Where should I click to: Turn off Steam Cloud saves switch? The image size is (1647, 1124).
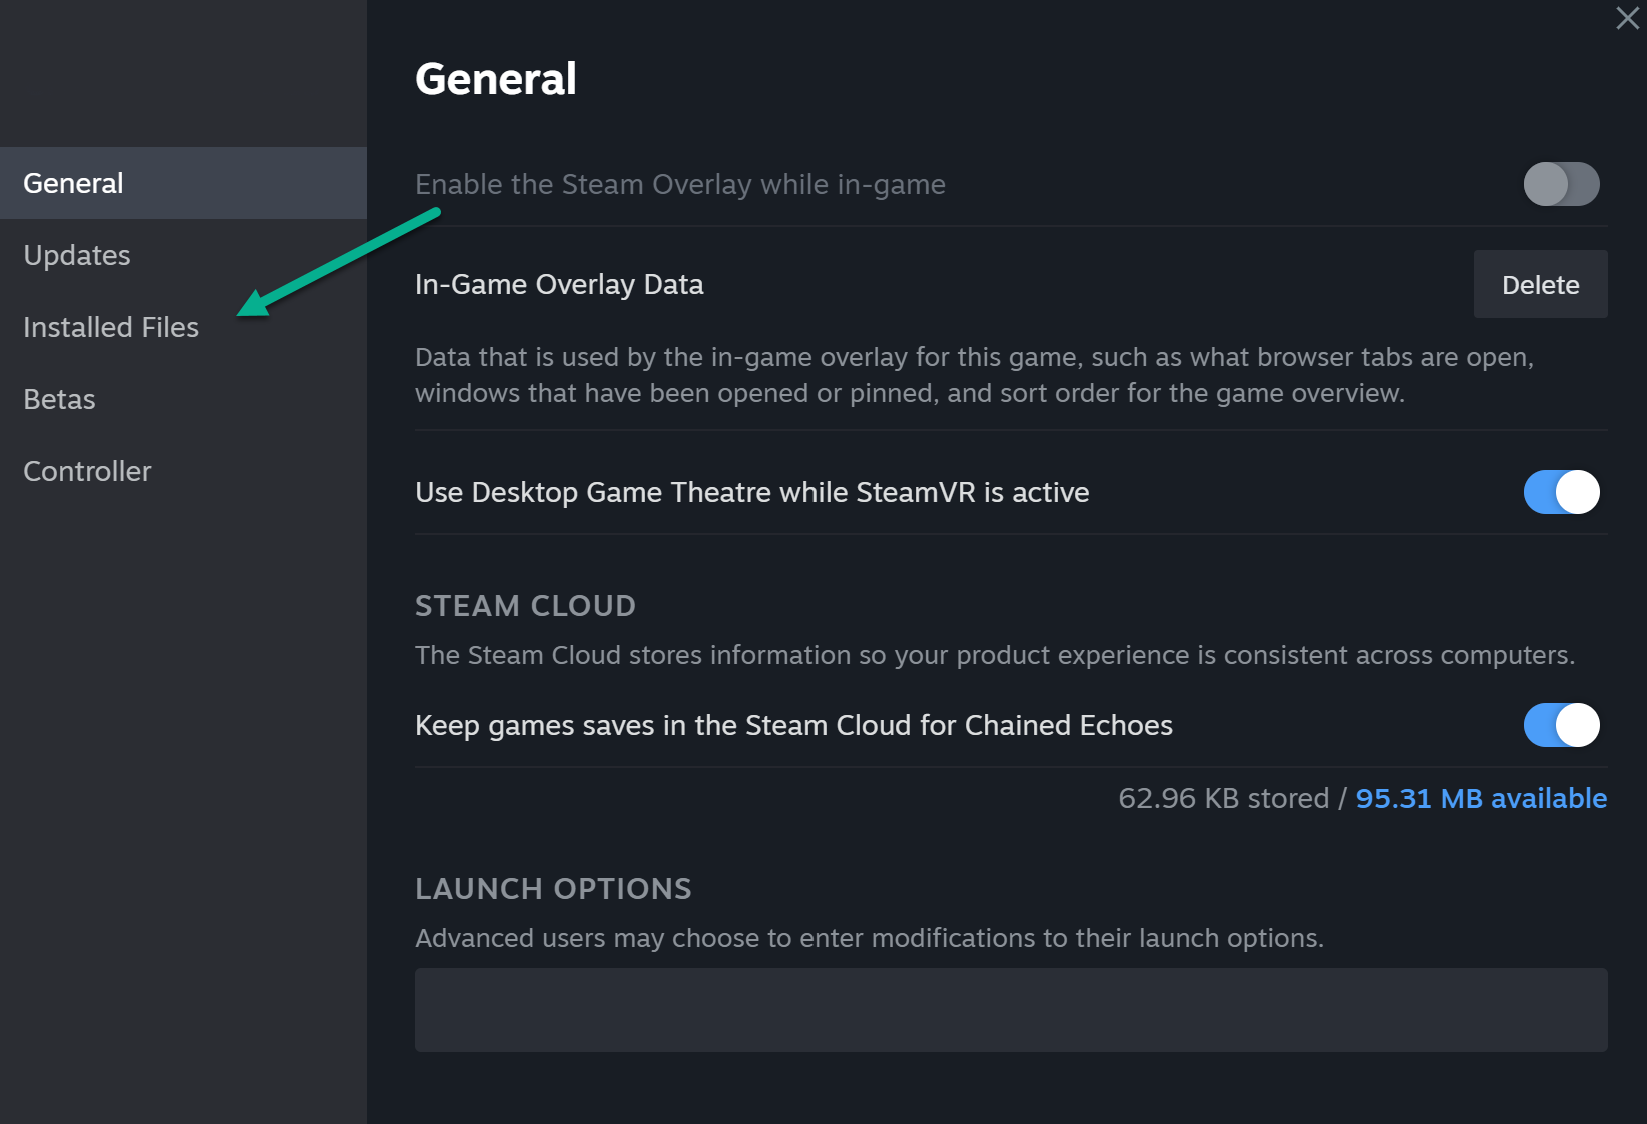[1561, 725]
